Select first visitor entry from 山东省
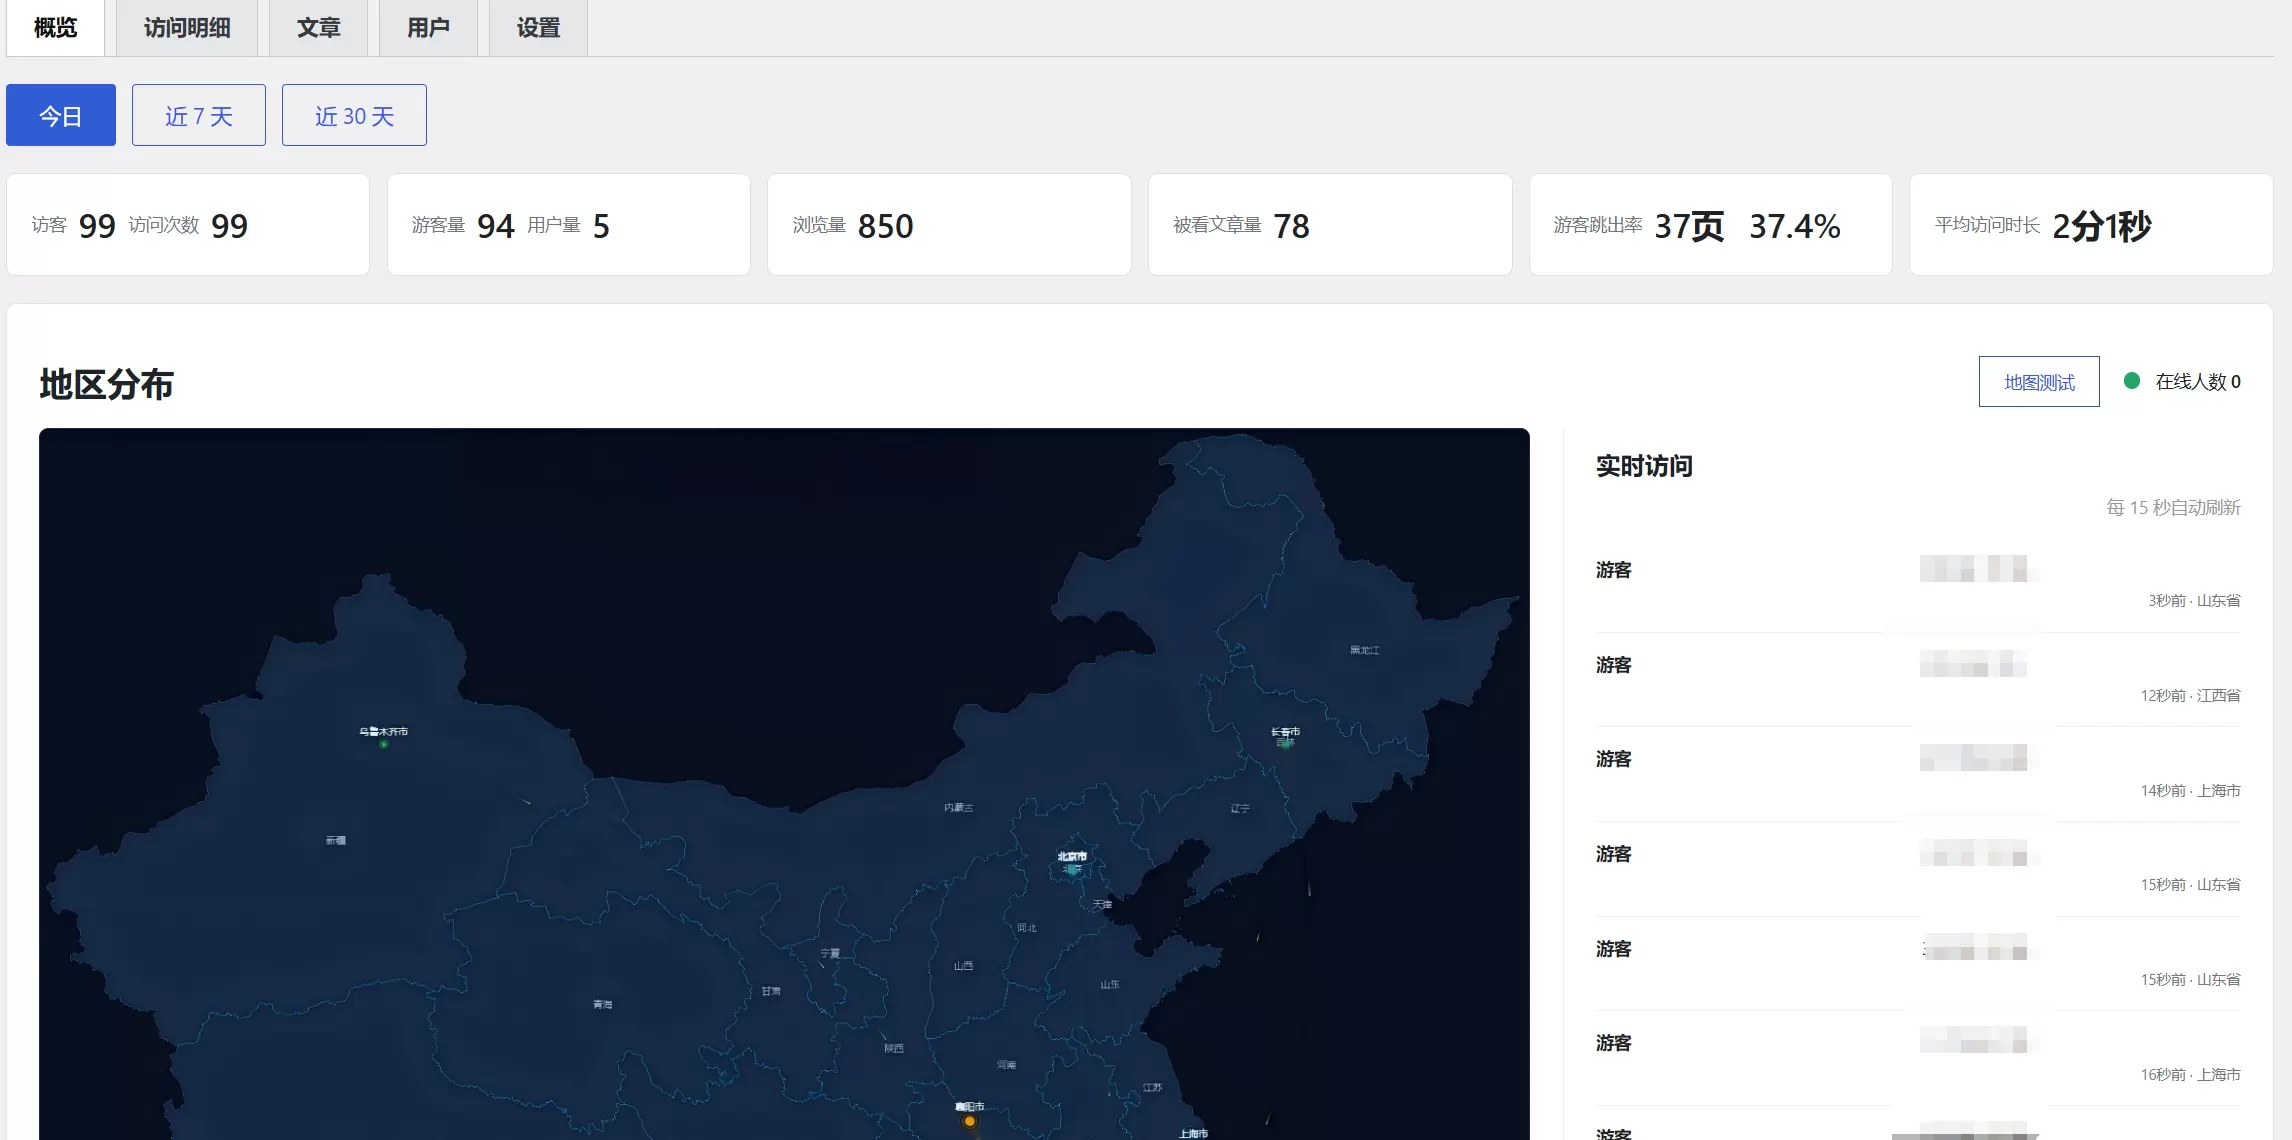Viewport: 2292px width, 1140px height. tap(1918, 585)
